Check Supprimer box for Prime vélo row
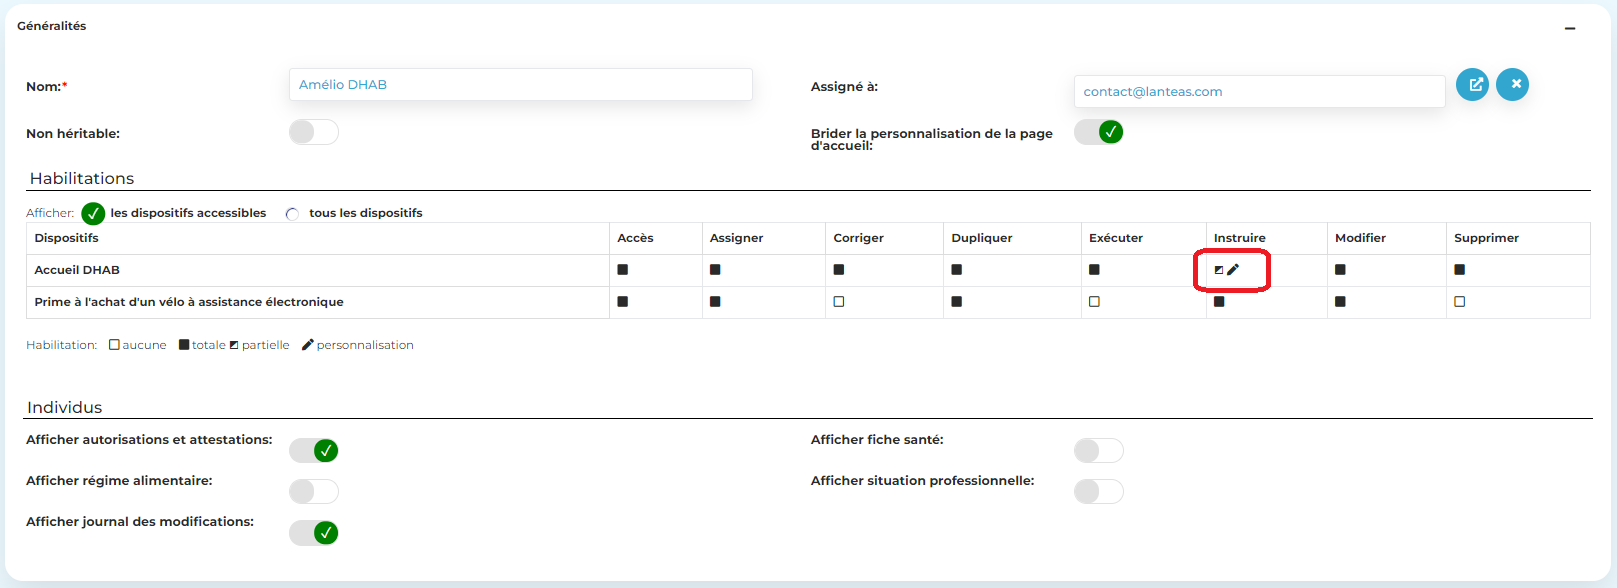Viewport: 1617px width, 588px height. point(1460,302)
